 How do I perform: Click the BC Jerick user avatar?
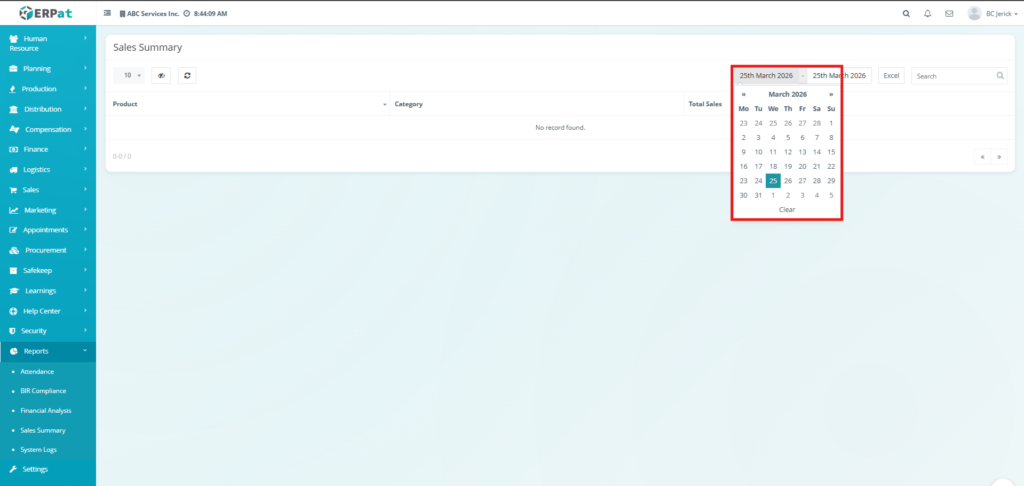tap(974, 14)
